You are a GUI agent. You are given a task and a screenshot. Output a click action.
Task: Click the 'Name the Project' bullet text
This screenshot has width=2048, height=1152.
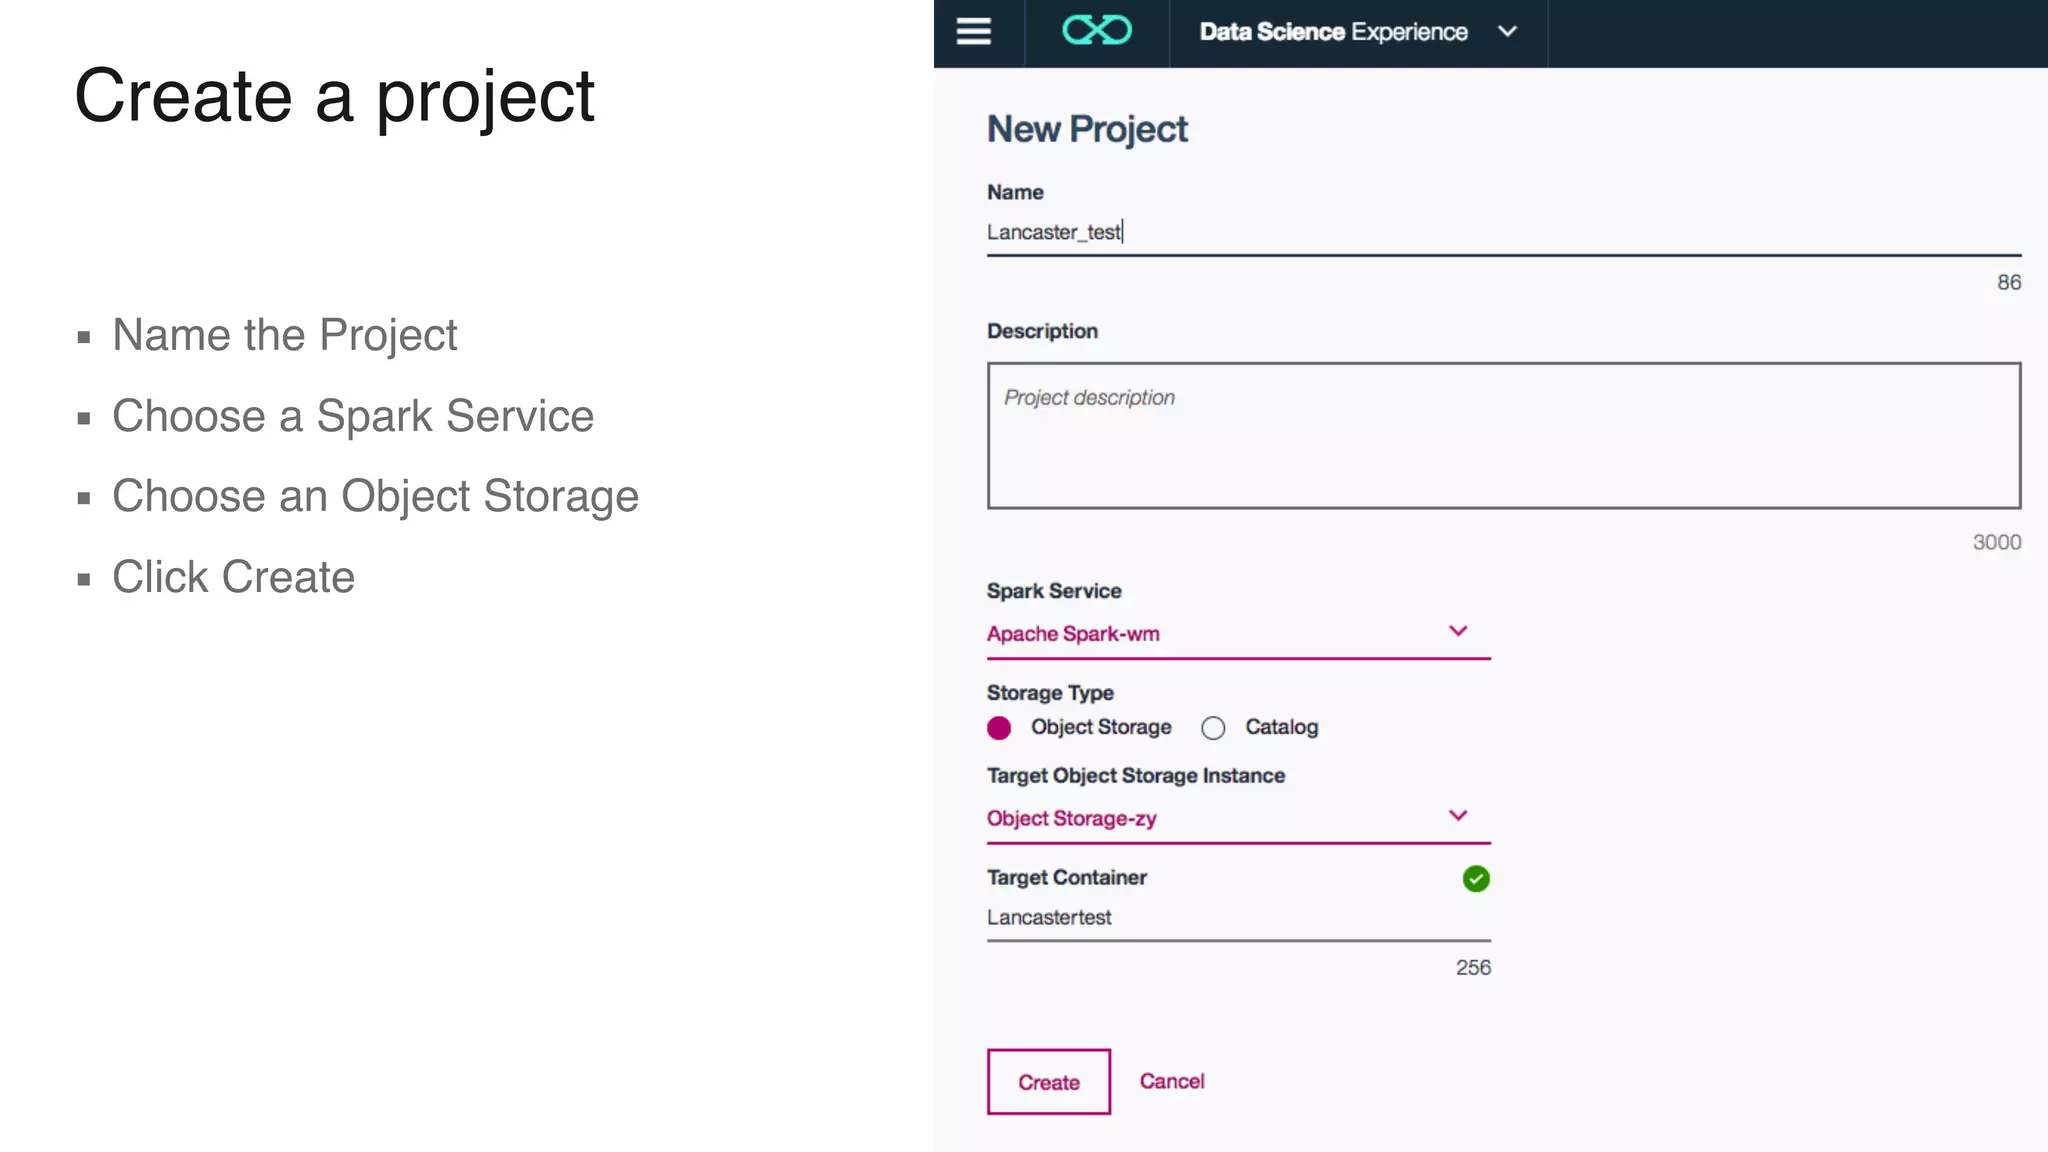284,335
